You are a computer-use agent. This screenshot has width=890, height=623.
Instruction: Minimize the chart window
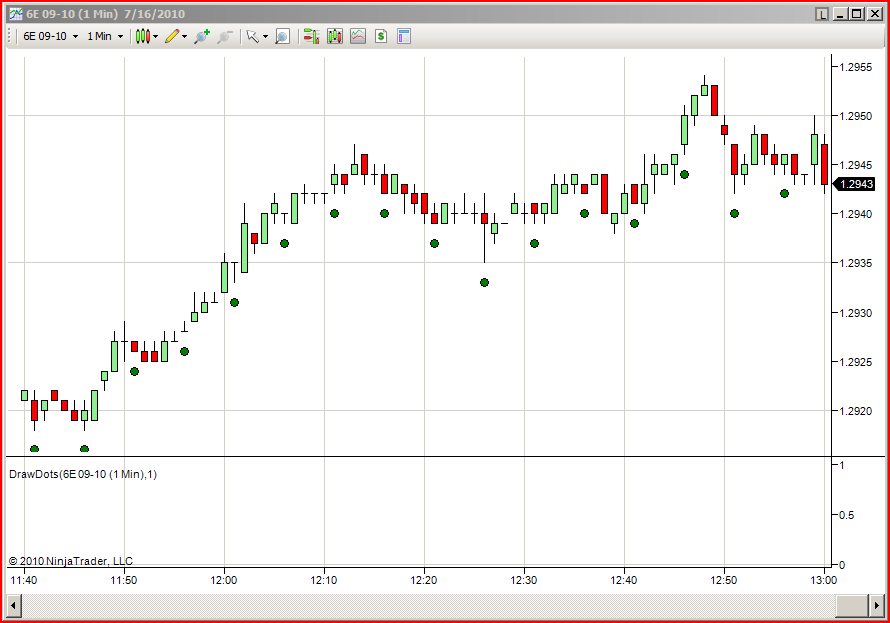coord(841,14)
